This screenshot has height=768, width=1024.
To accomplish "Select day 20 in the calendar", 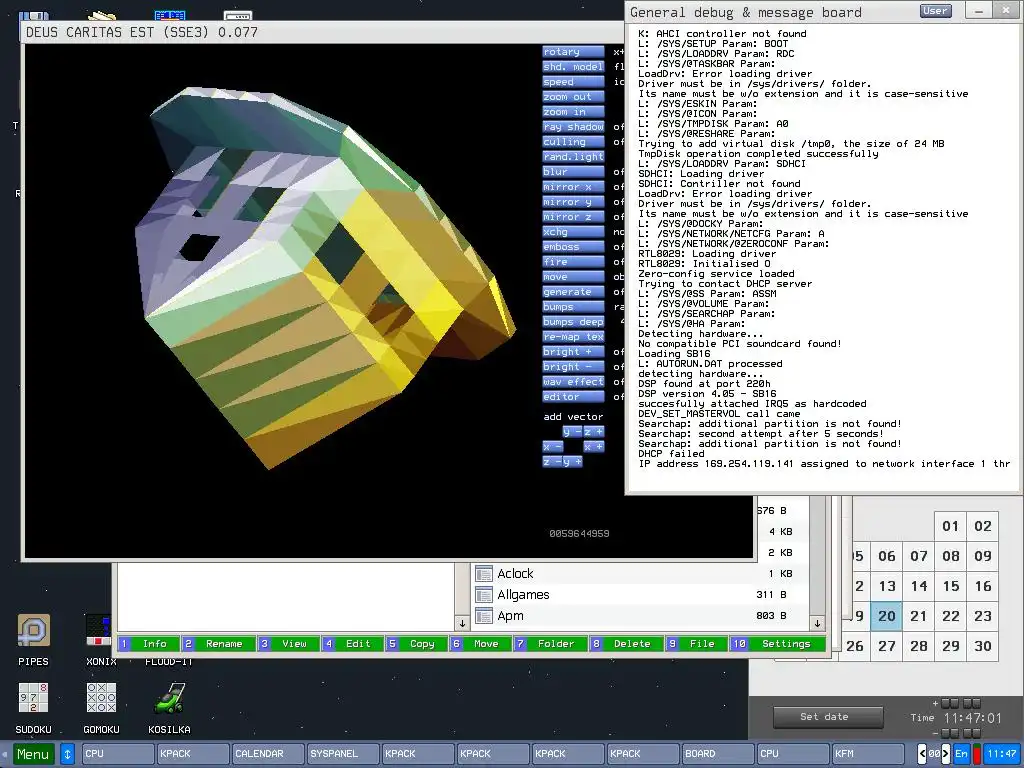I will point(886,616).
